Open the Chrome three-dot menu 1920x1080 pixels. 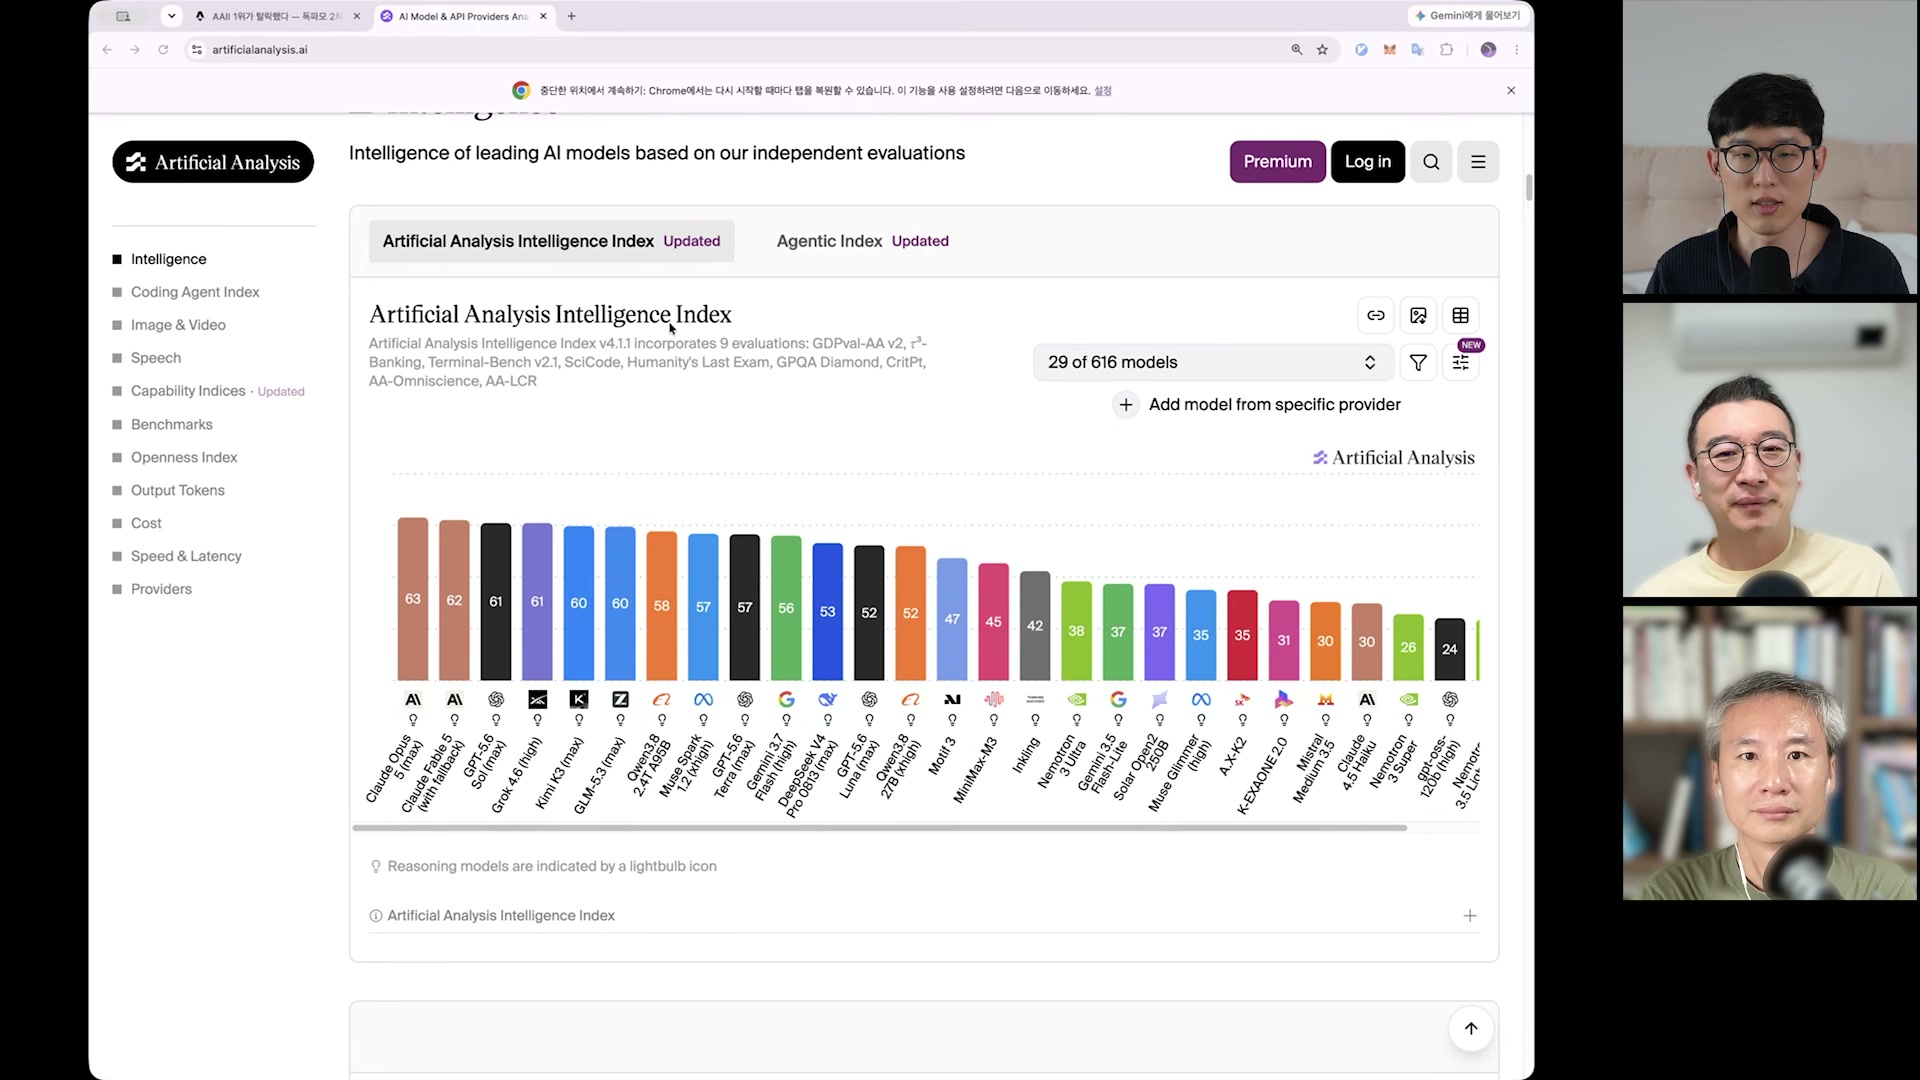tap(1517, 50)
